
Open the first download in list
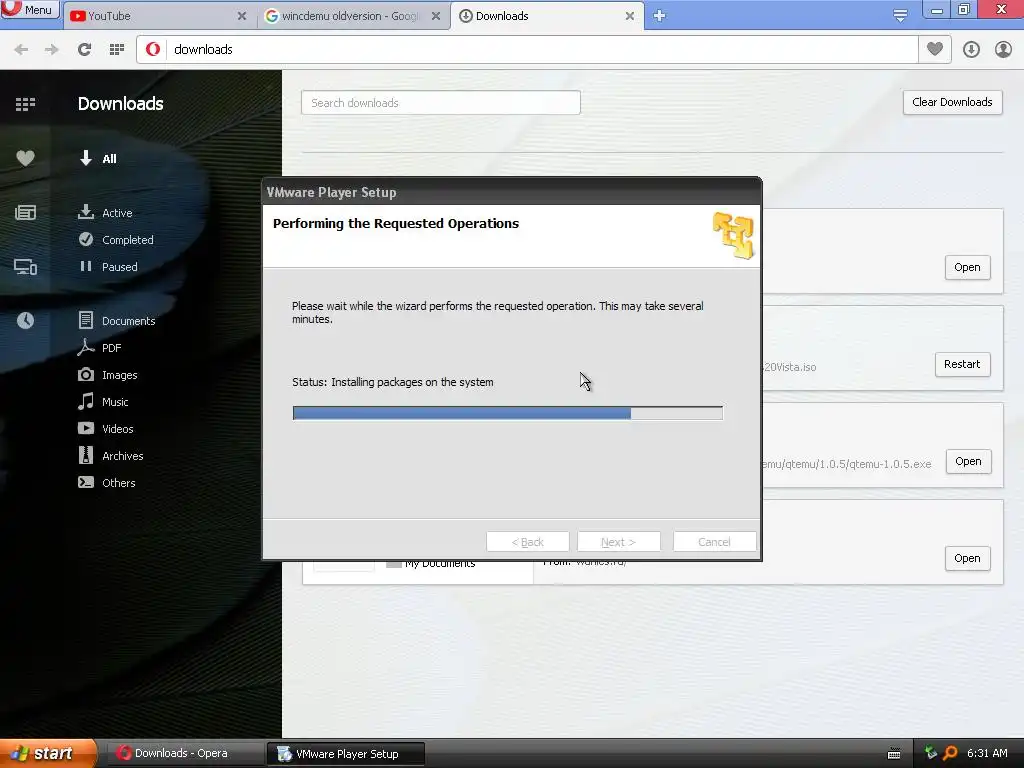click(x=967, y=267)
